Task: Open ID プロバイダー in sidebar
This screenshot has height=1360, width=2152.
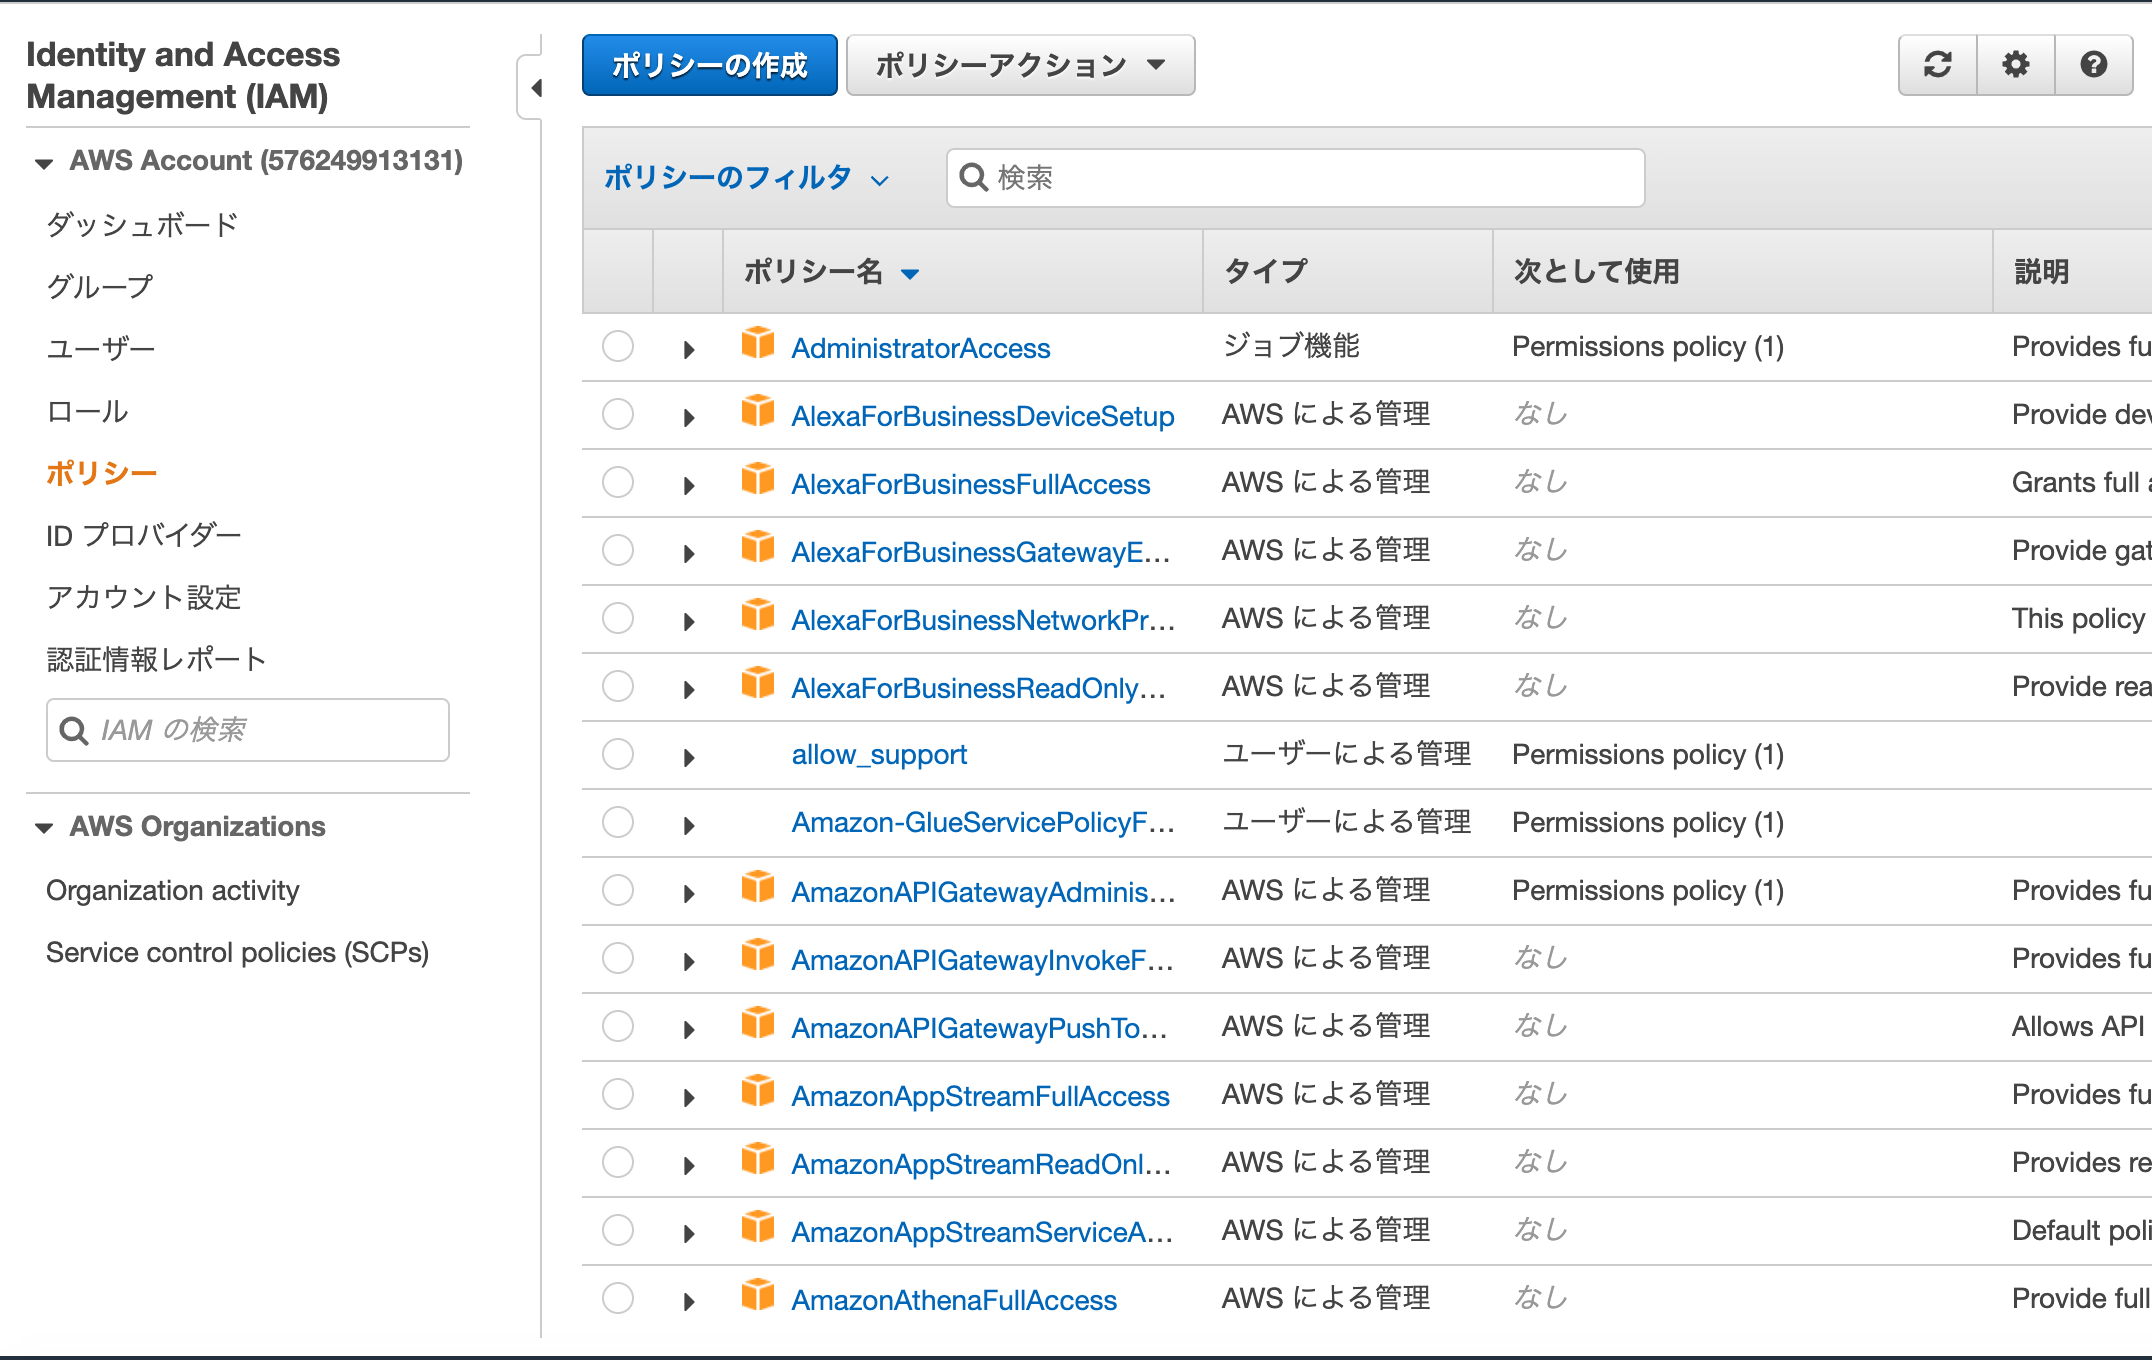Action: [144, 535]
